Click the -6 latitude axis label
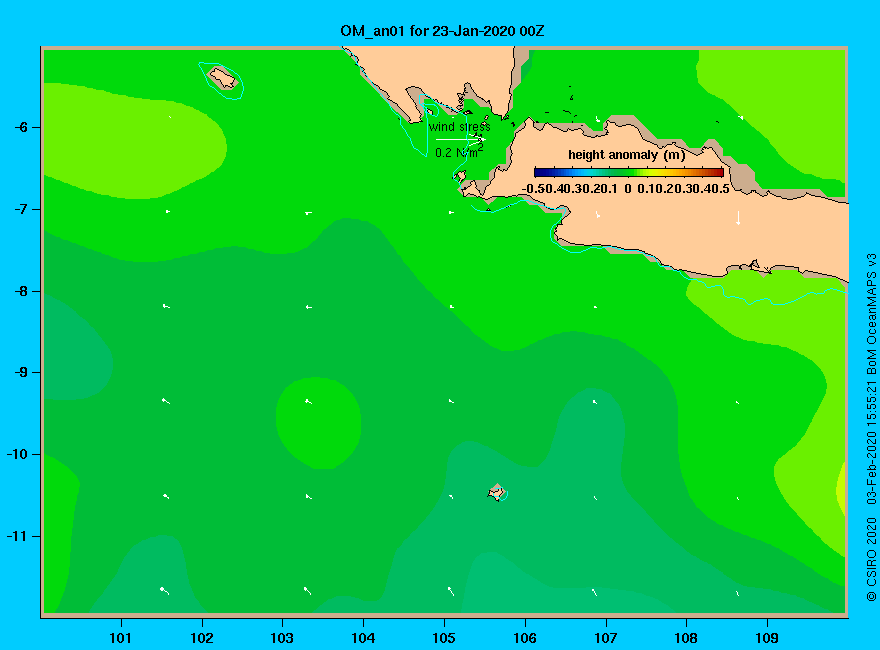Screen dimensions: 880x650 pyautogui.click(x=21, y=127)
